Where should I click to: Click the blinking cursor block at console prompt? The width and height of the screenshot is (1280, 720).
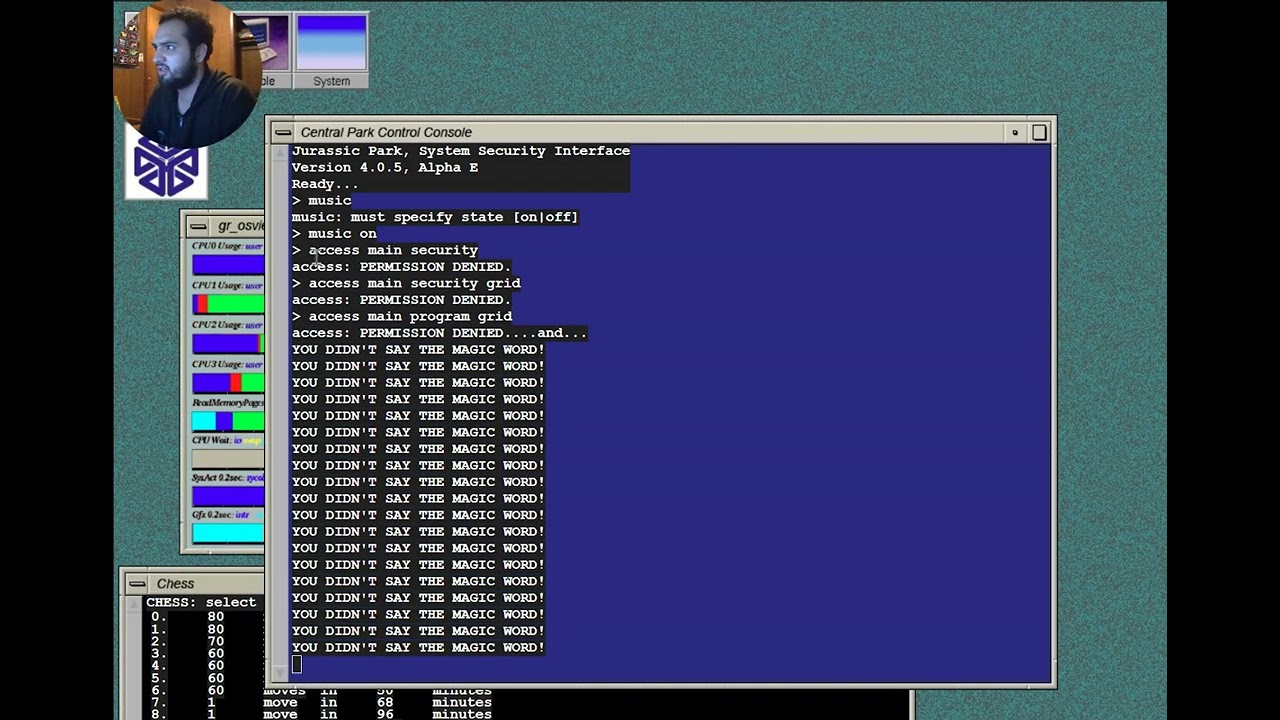[x=296, y=665]
